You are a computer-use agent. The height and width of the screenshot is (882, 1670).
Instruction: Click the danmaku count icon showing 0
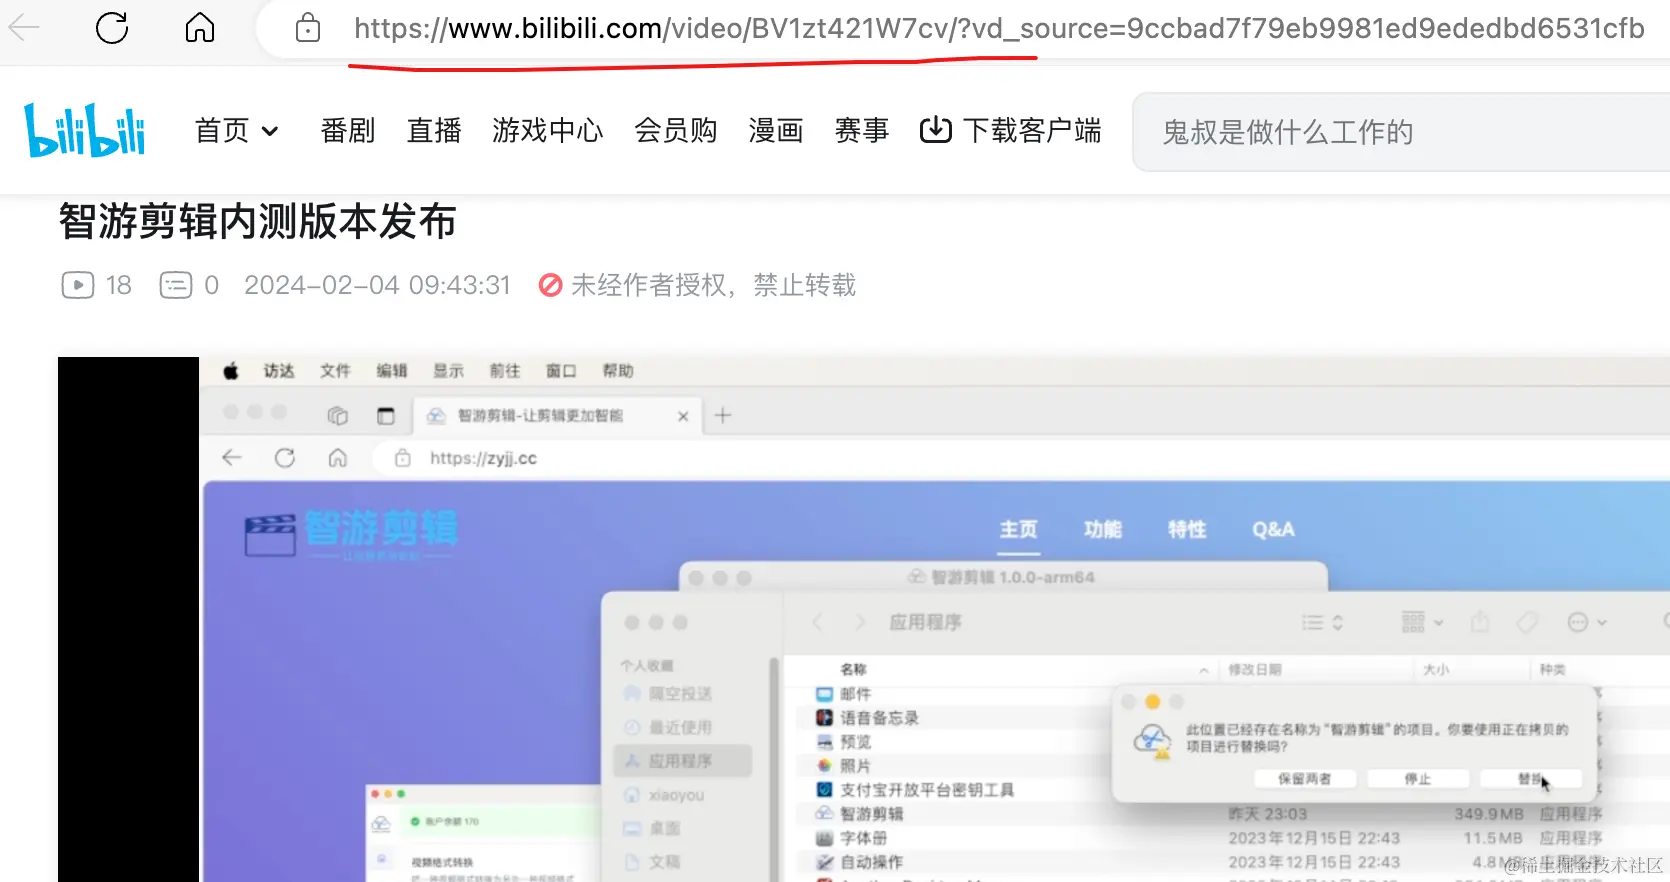click(x=176, y=285)
